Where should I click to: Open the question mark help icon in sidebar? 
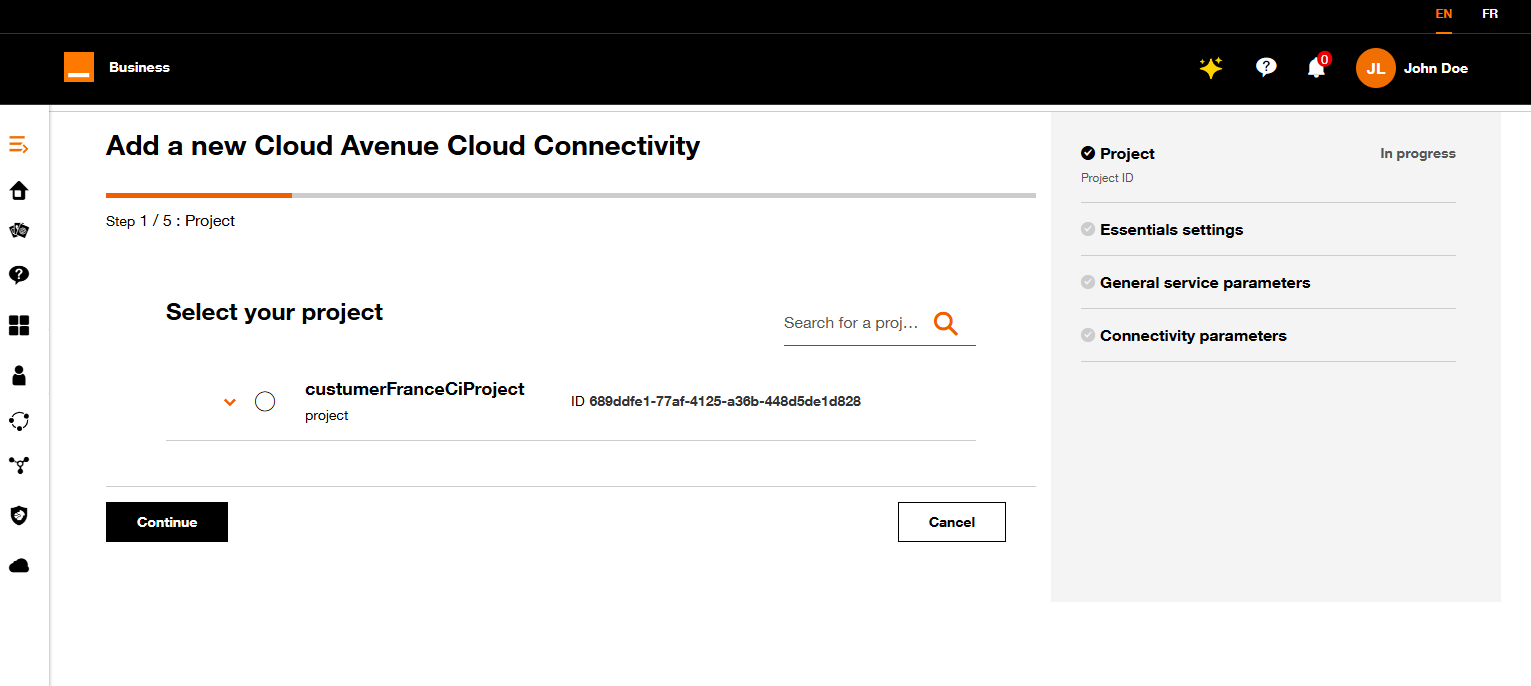19,274
